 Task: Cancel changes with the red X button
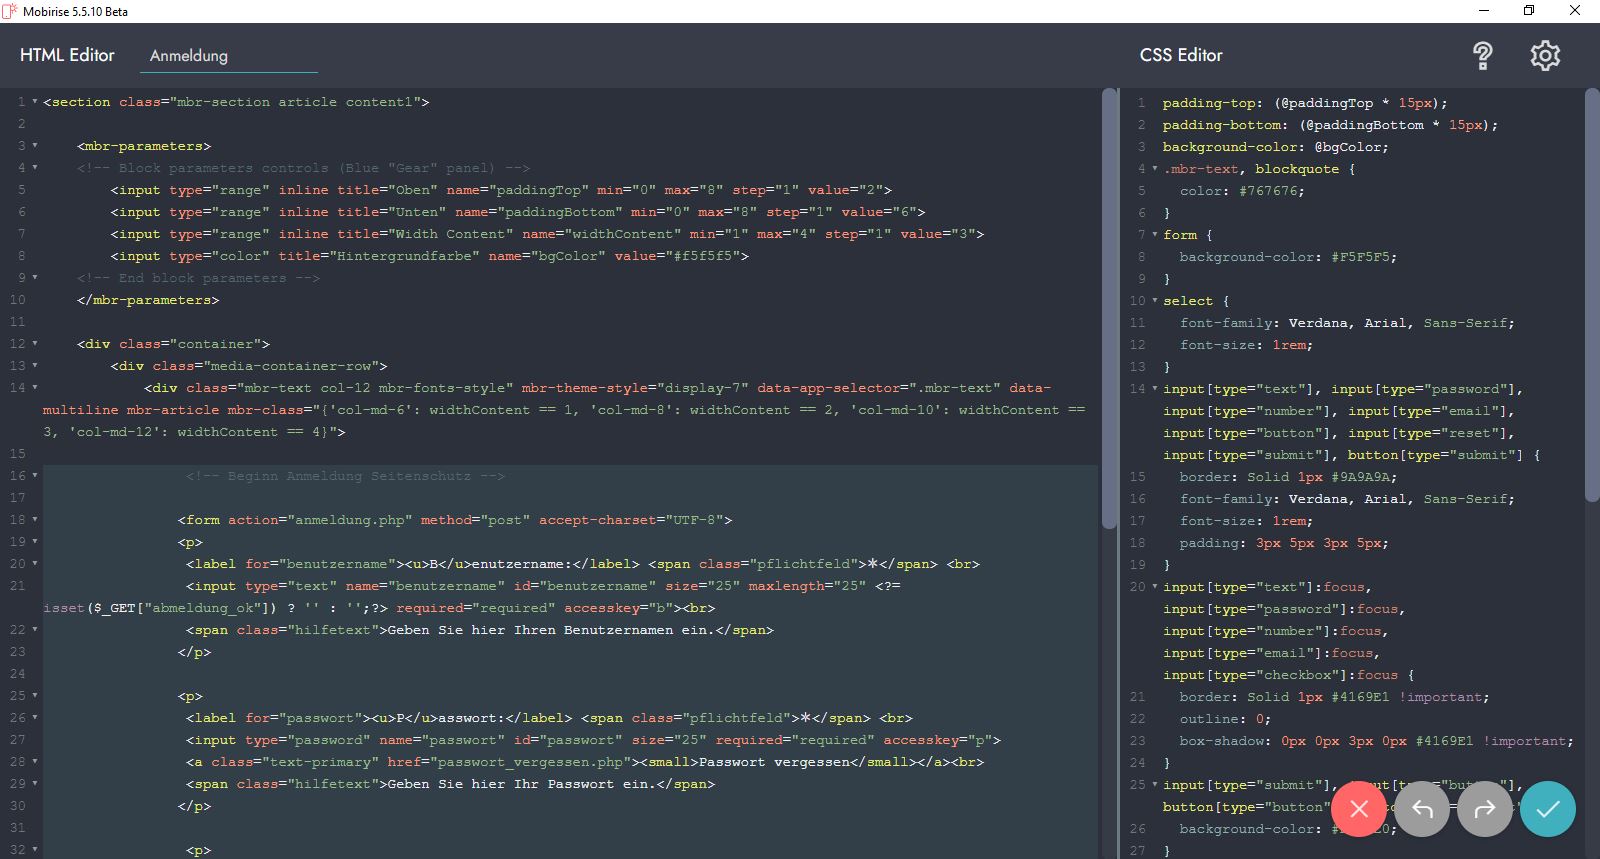(x=1358, y=809)
